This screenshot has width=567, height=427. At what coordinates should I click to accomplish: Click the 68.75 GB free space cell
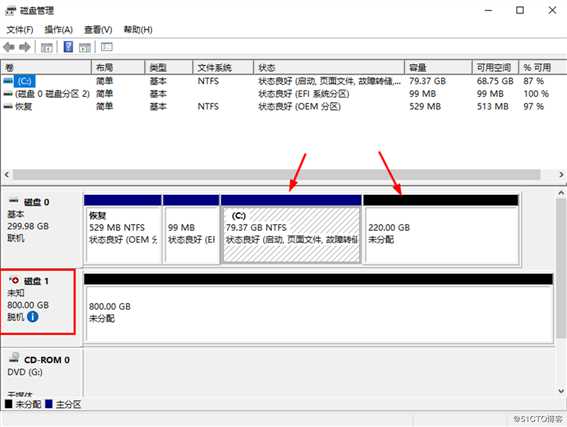(495, 81)
